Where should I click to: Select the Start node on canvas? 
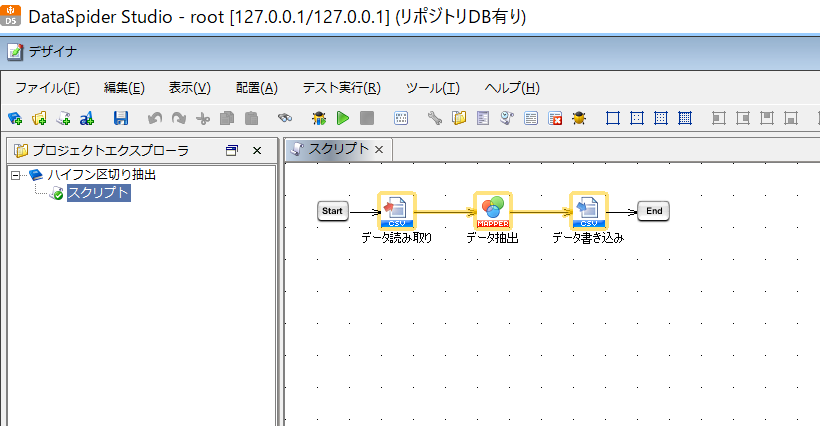[333, 211]
